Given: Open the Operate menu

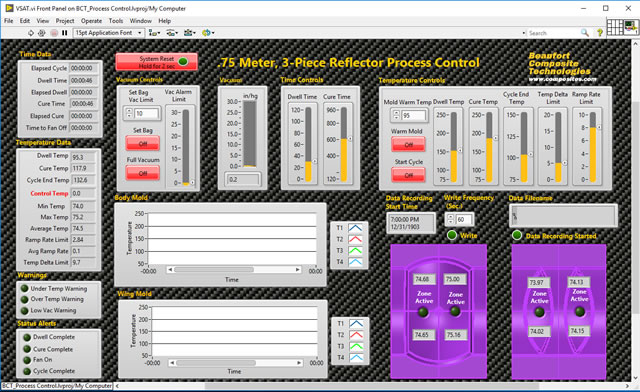Looking at the screenshot, I should 91,21.
